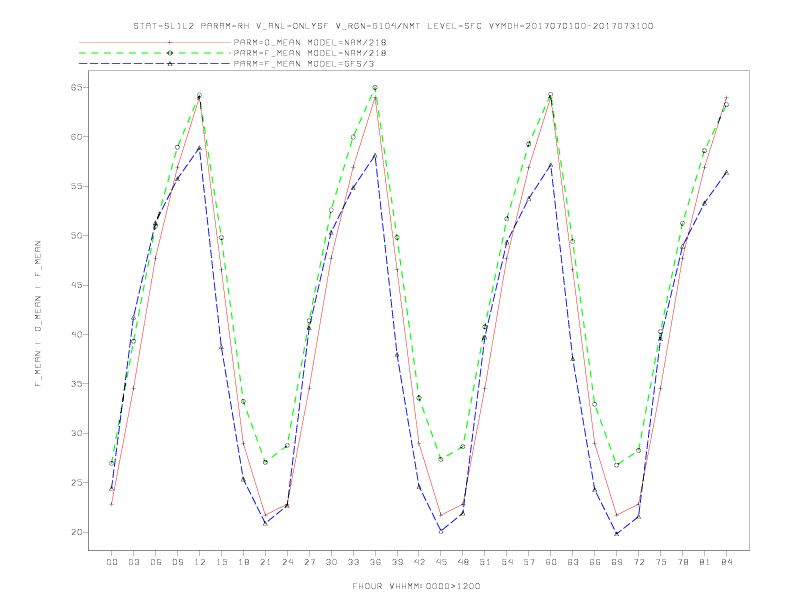This screenshot has width=792, height=612.
Task: Click the x-axis label FHOUR VHHMM:0000>1200
Action: click(416, 586)
